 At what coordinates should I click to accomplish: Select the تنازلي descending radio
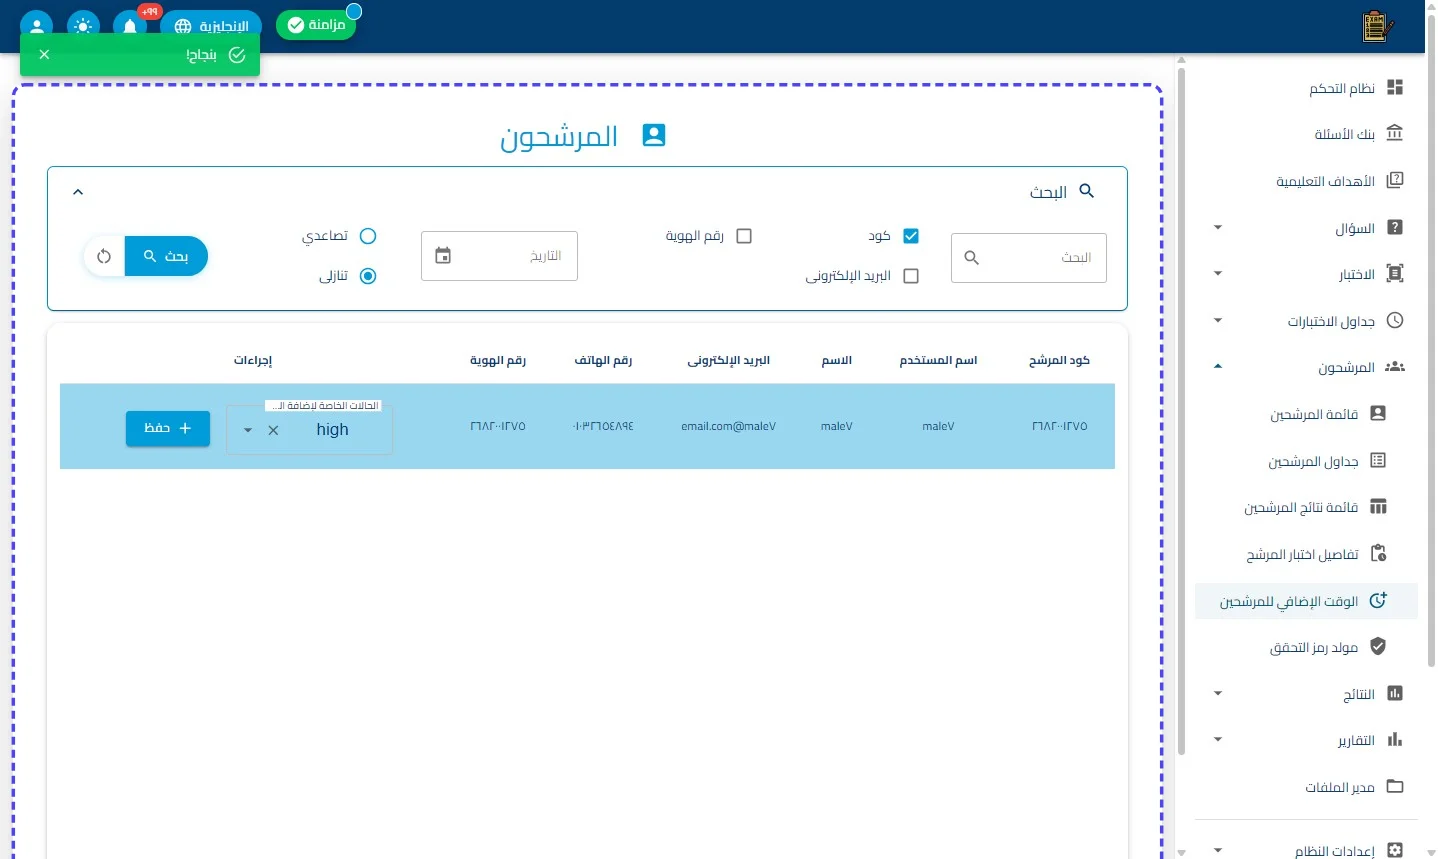(368, 276)
